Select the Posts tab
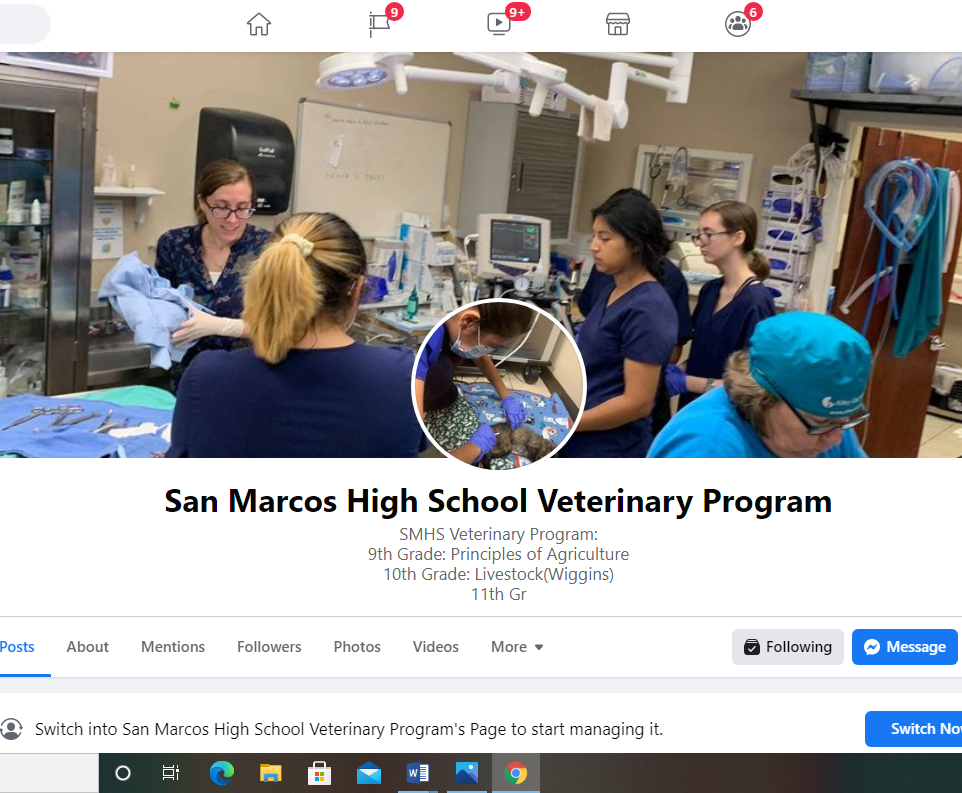 (x=17, y=647)
